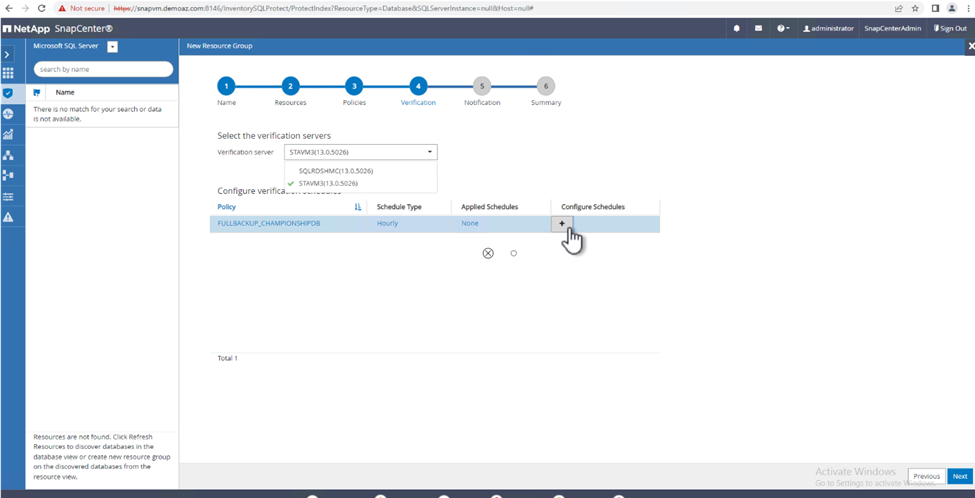
Task: Go to wizard step 2 Resources
Action: (x=290, y=86)
